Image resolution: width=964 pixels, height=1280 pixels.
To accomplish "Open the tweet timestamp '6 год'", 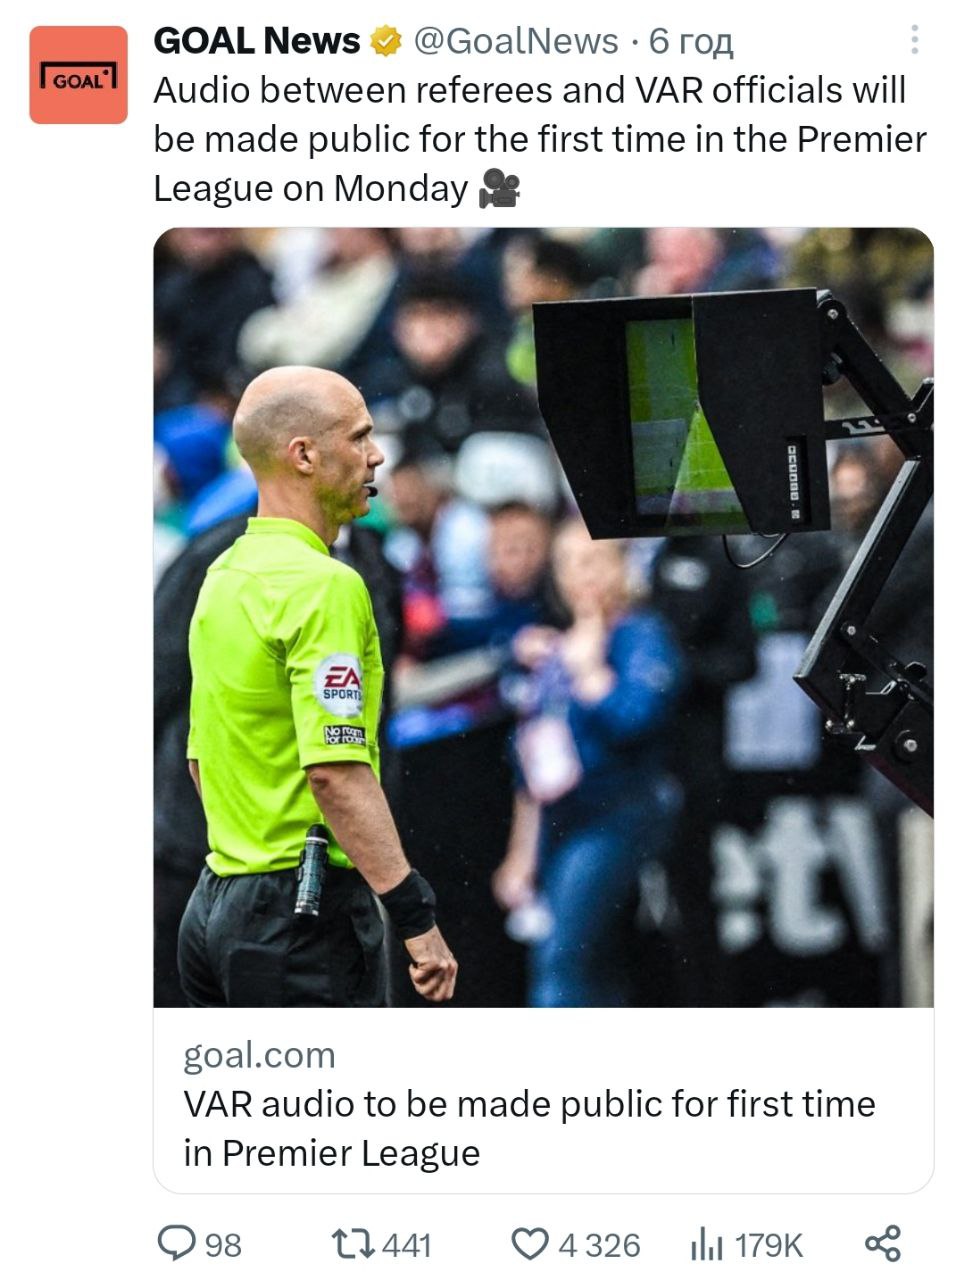I will pyautogui.click(x=691, y=42).
